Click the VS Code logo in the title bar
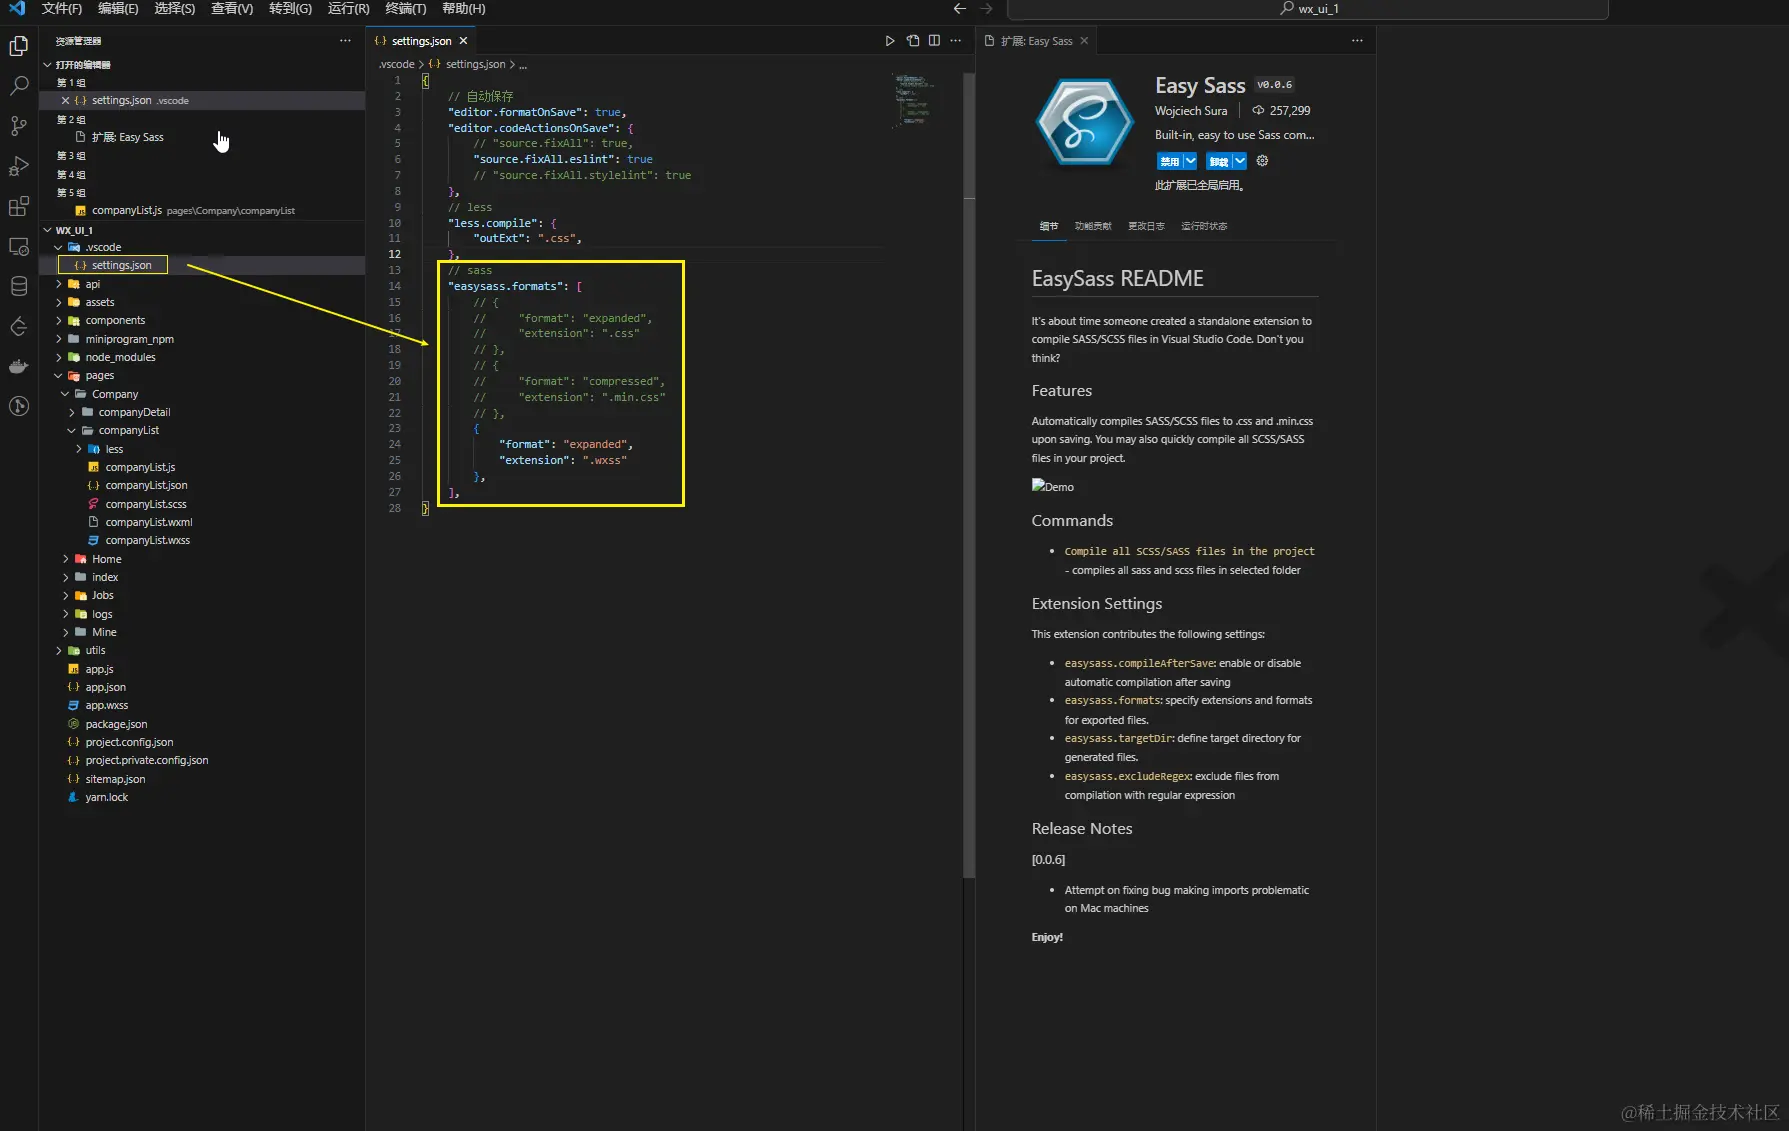This screenshot has height=1131, width=1789. tap(17, 9)
